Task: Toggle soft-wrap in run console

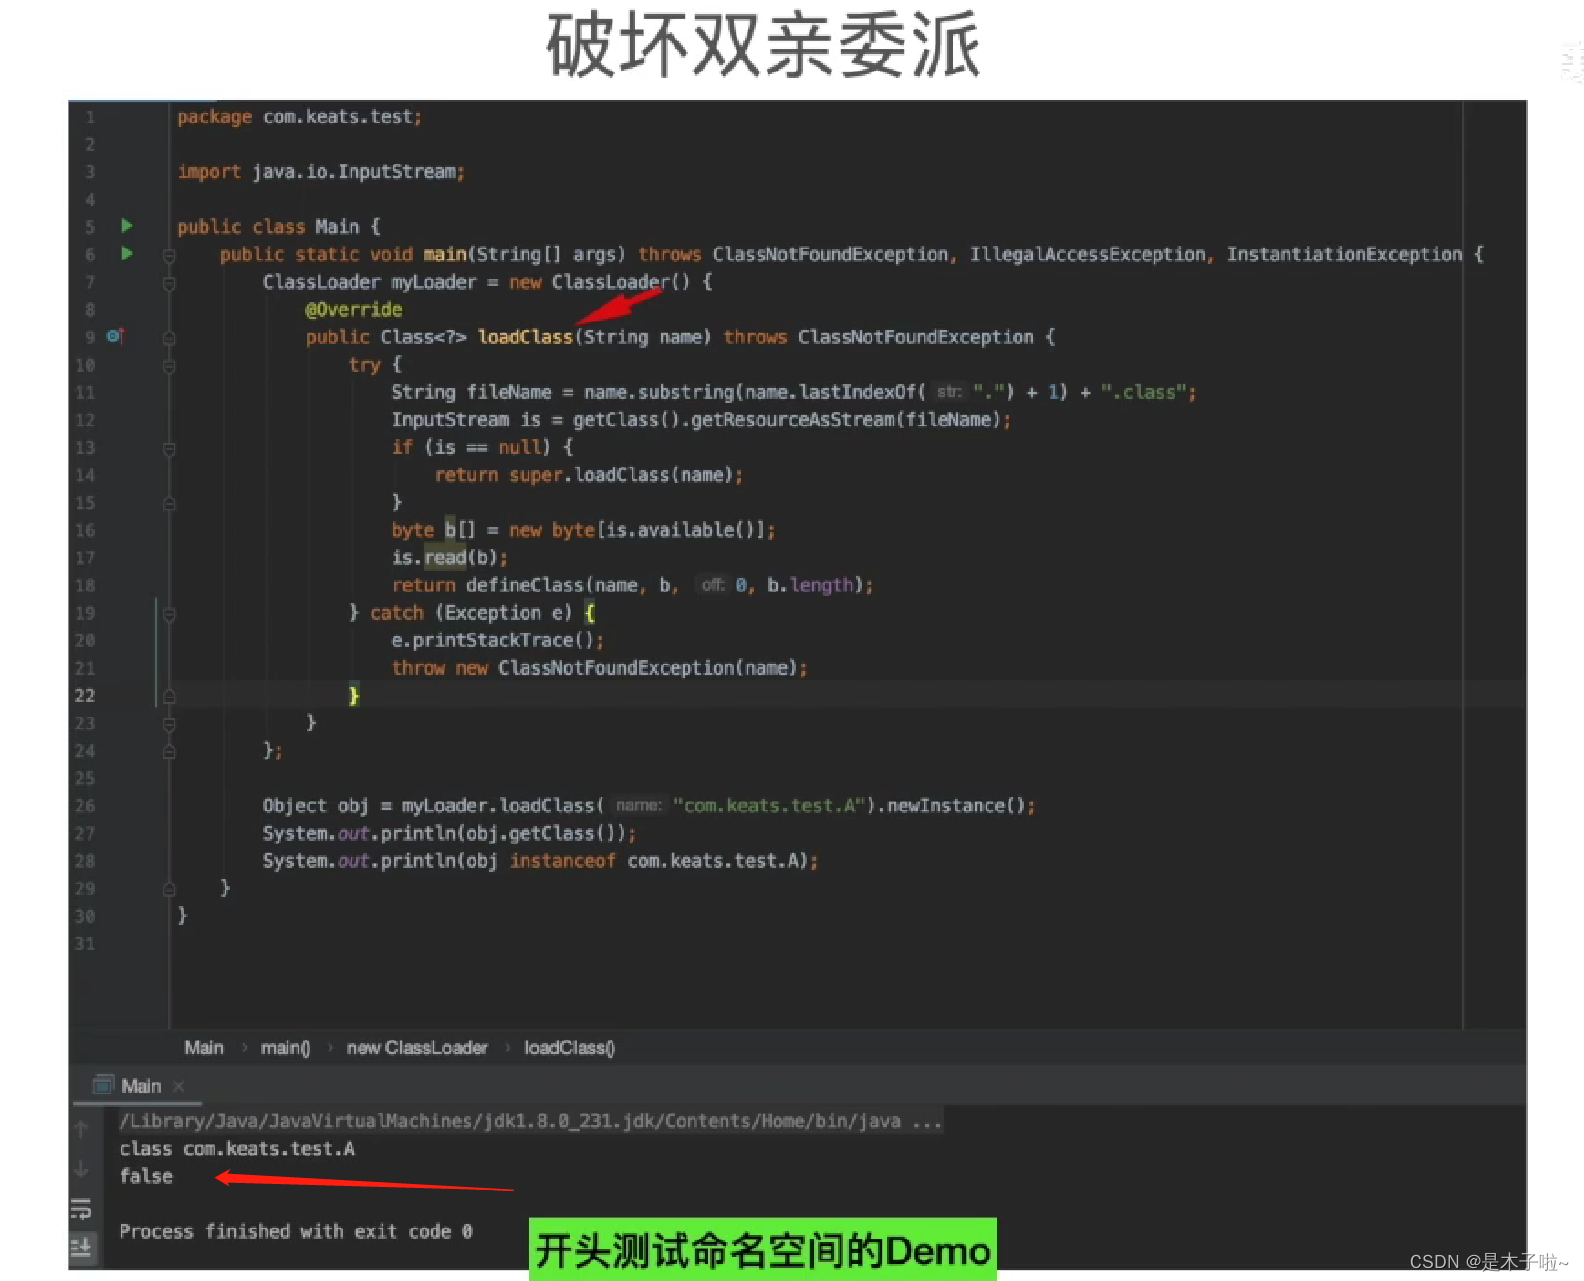Action: (82, 1209)
